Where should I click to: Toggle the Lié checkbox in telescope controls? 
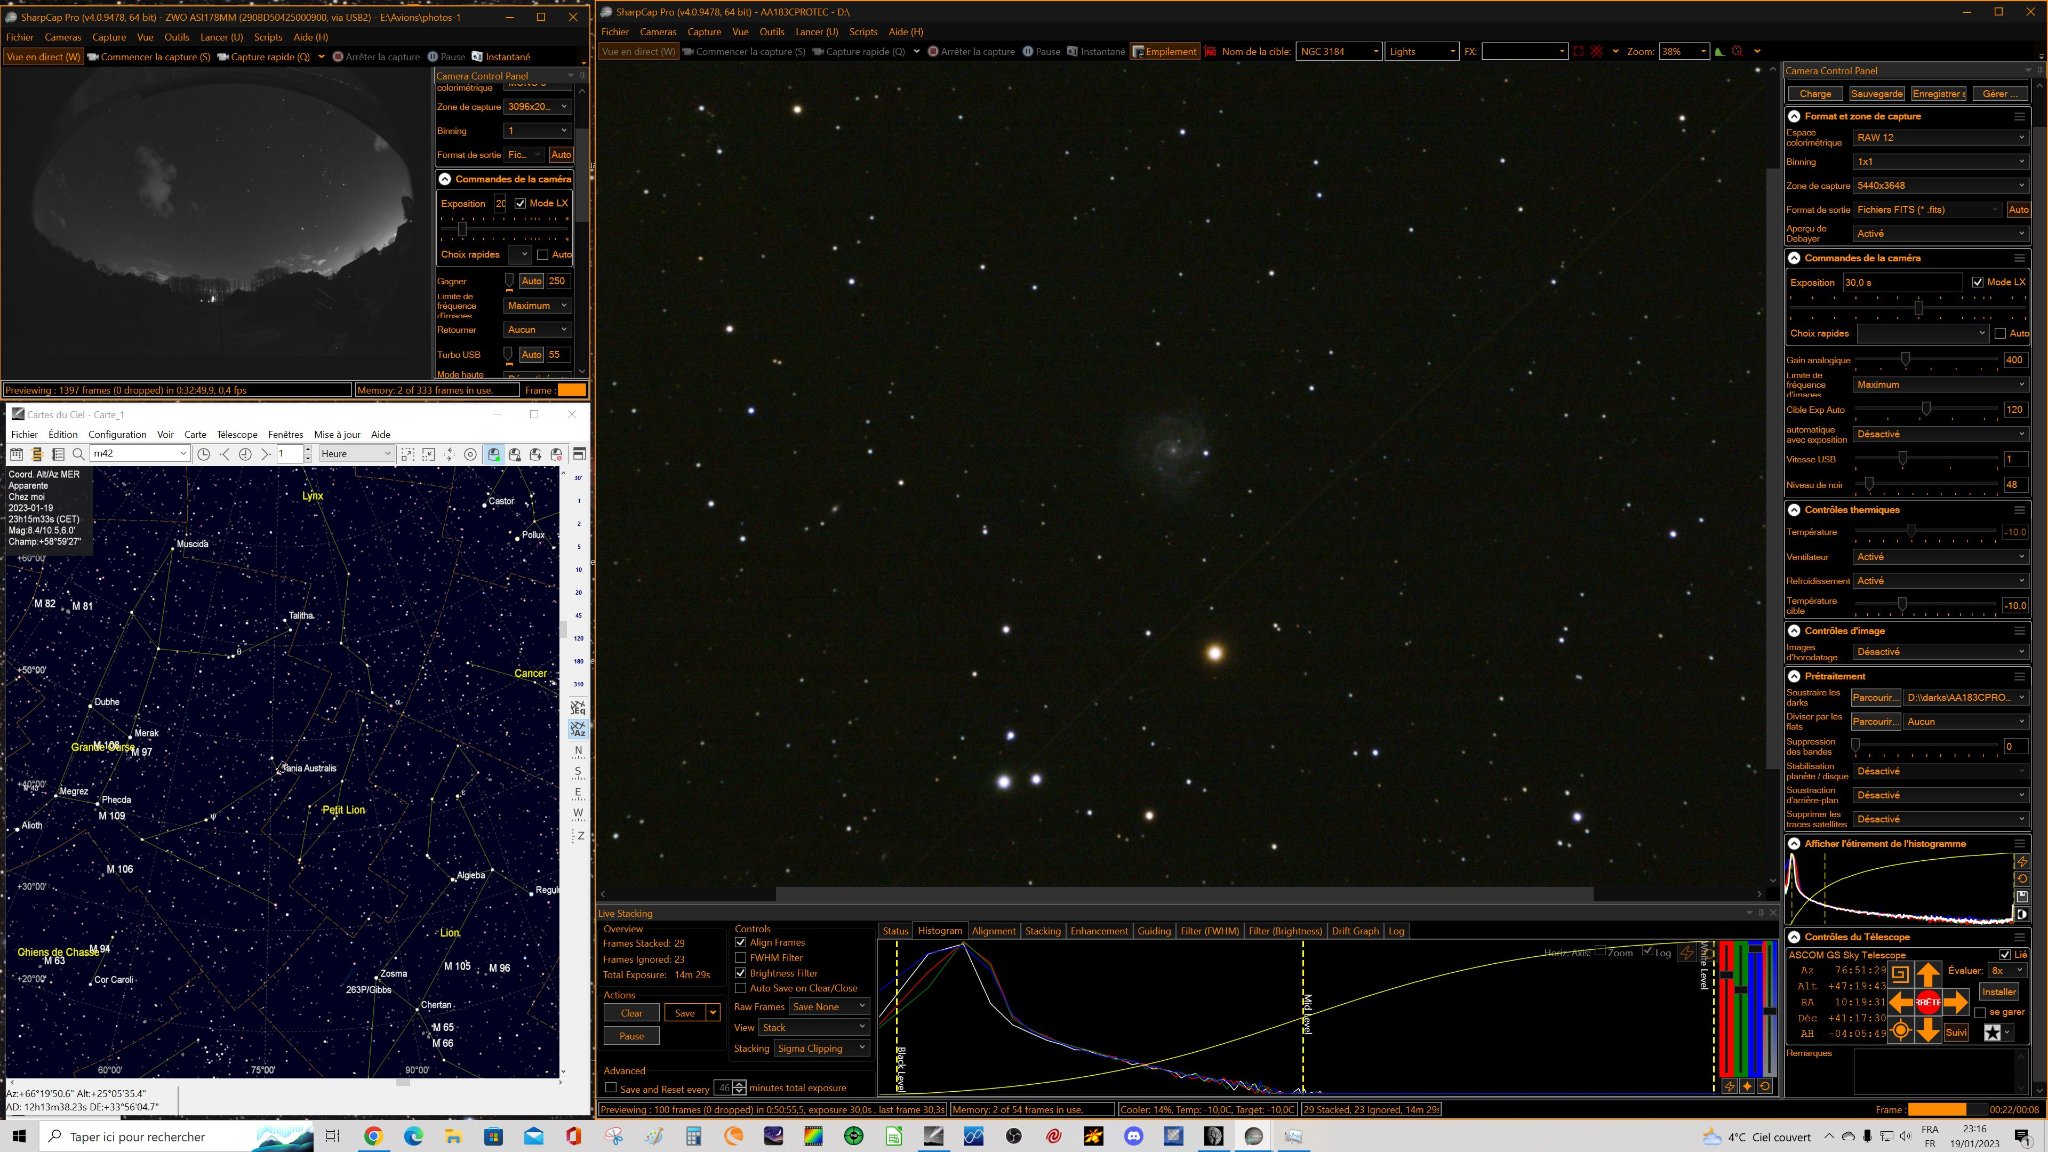[x=2004, y=954]
